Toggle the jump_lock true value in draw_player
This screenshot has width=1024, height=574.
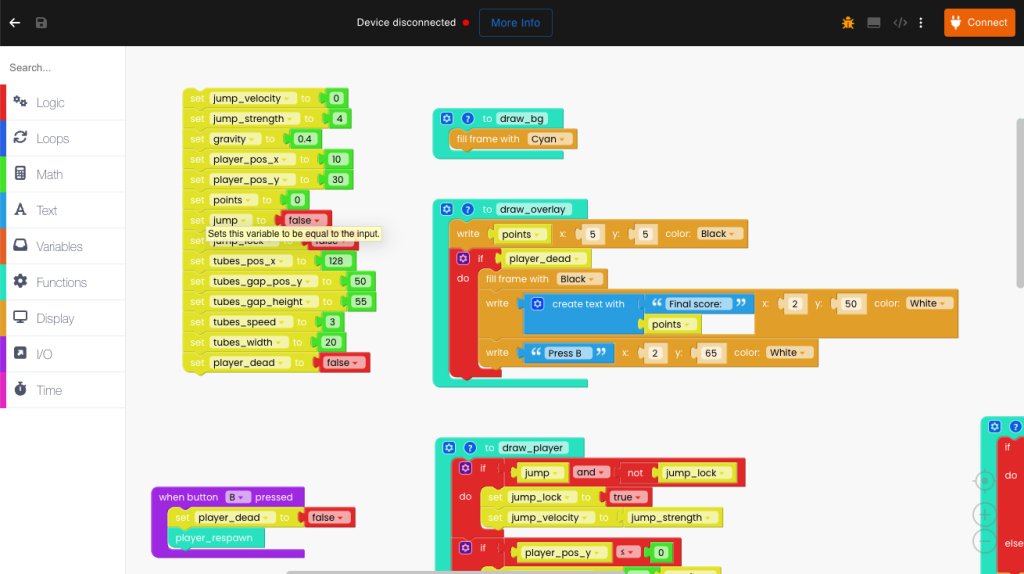point(627,497)
